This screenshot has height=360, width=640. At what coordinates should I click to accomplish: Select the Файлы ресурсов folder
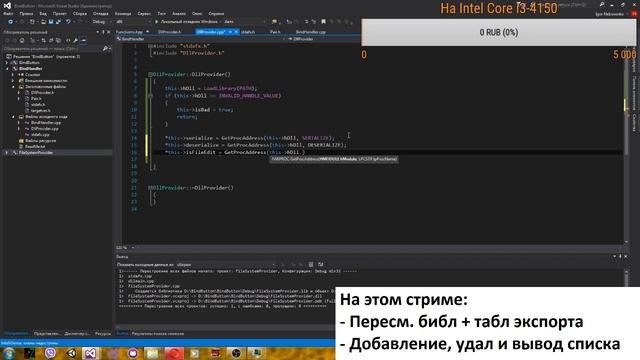click(x=40, y=140)
